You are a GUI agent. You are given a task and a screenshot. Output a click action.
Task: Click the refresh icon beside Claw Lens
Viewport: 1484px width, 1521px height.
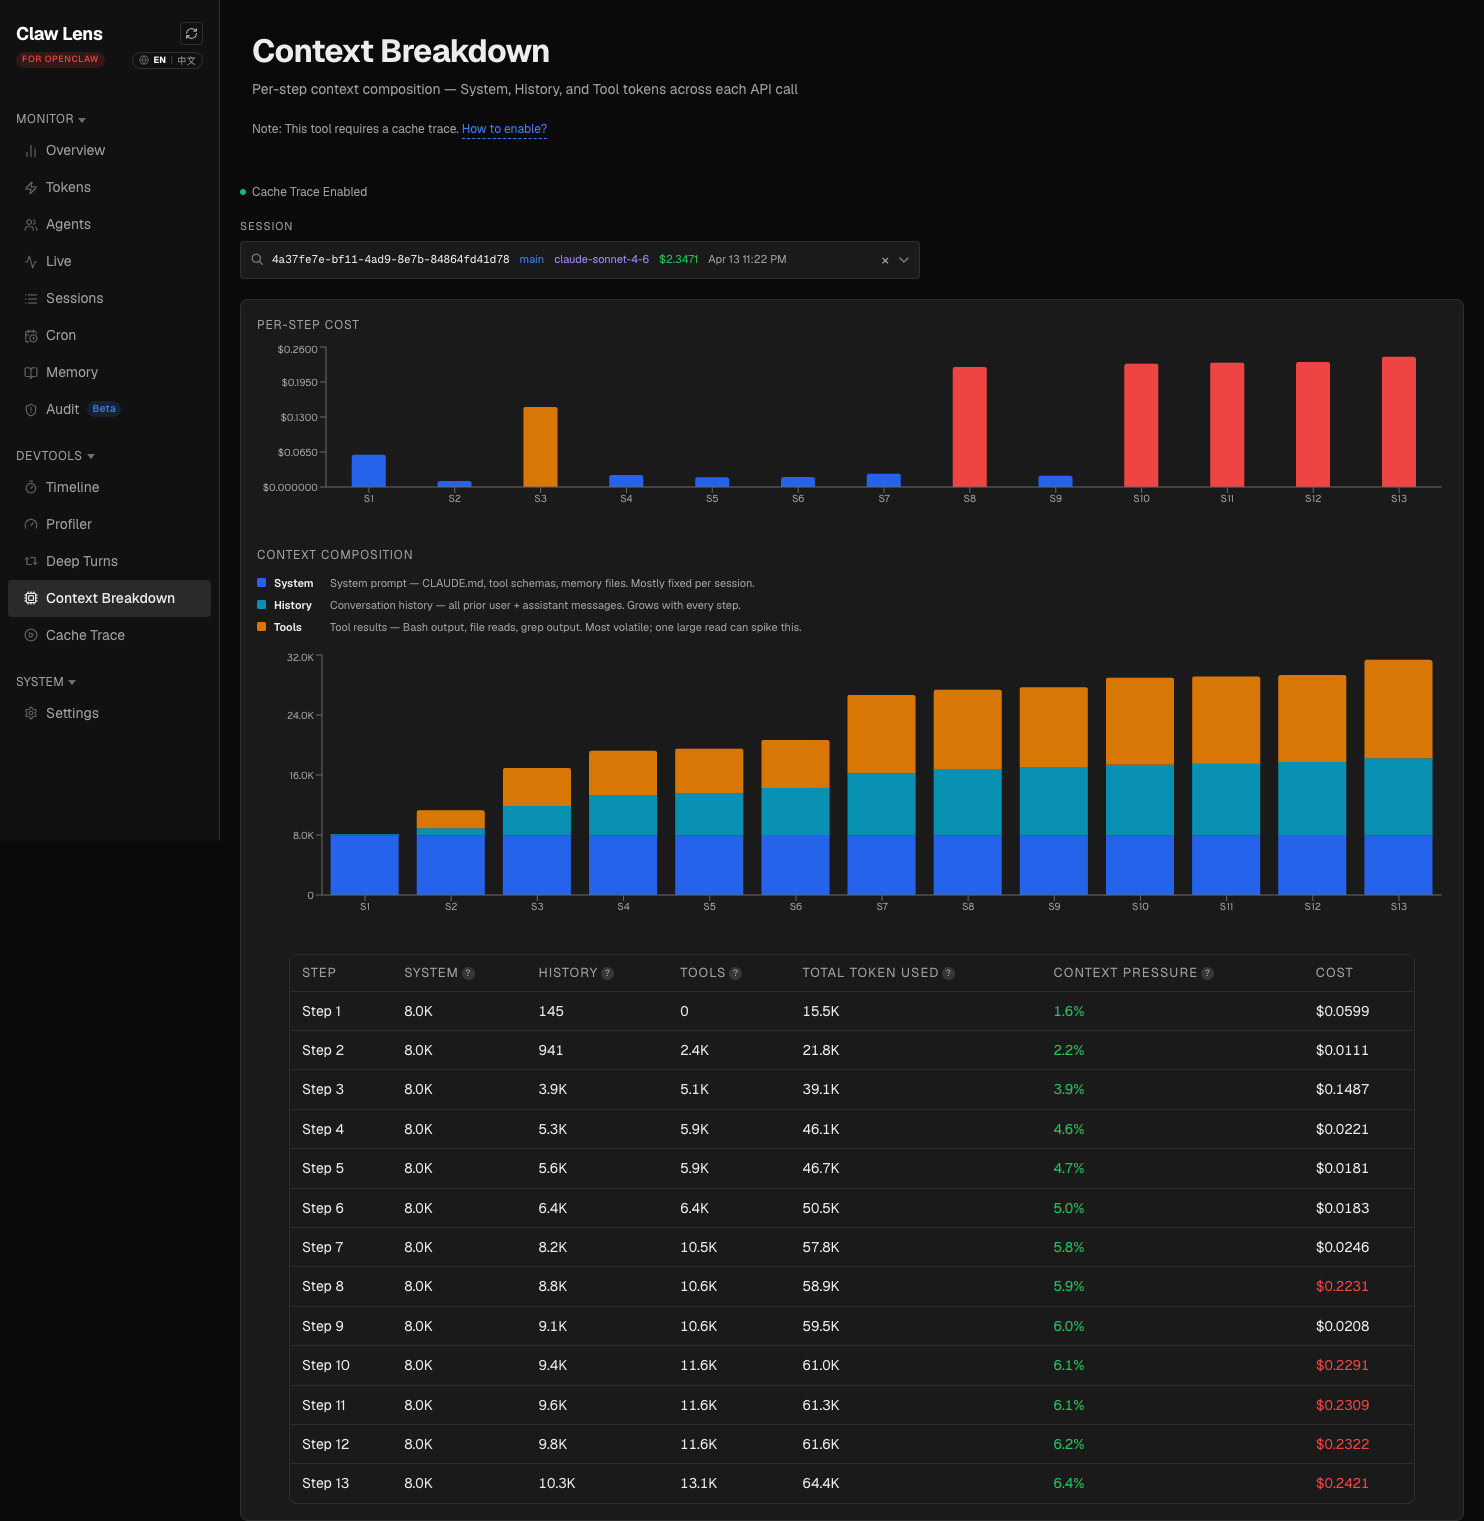click(x=191, y=34)
